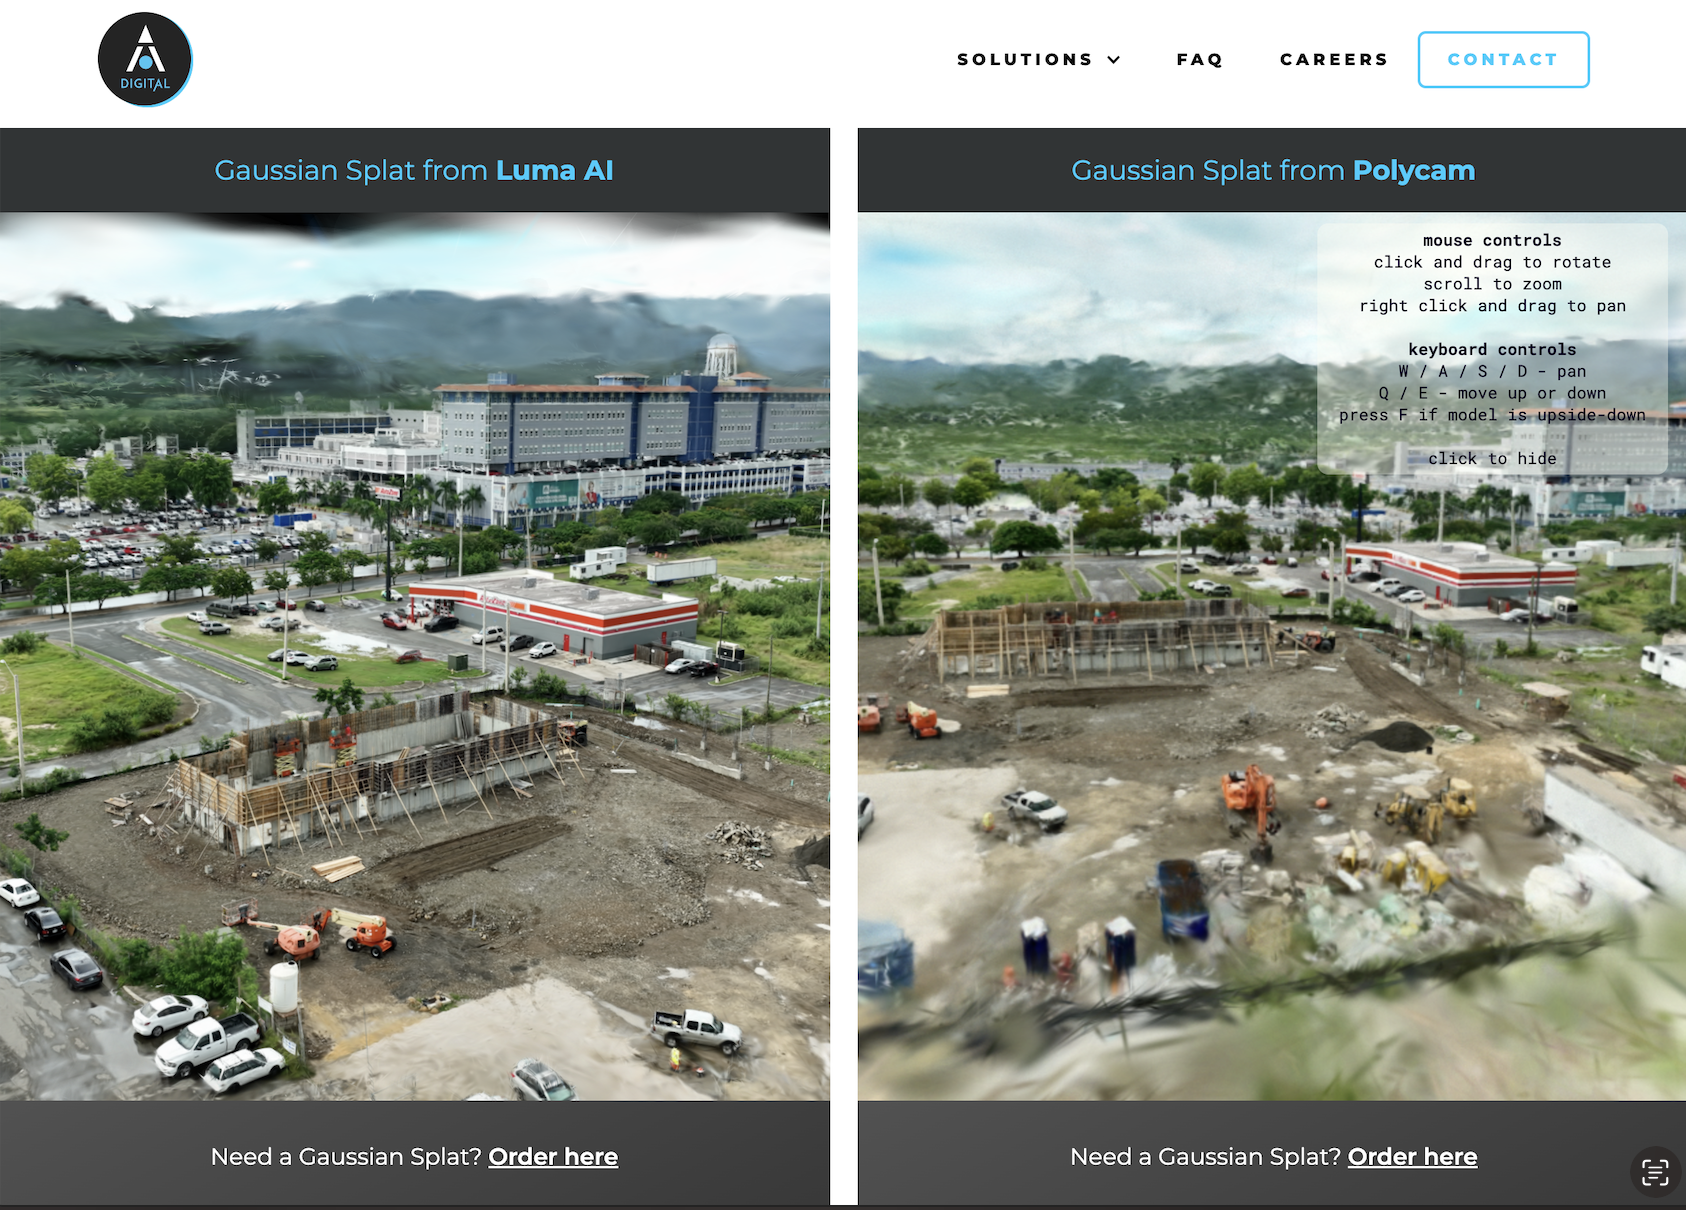Click the A Digital logo
1686x1210 pixels.
pyautogui.click(x=145, y=60)
